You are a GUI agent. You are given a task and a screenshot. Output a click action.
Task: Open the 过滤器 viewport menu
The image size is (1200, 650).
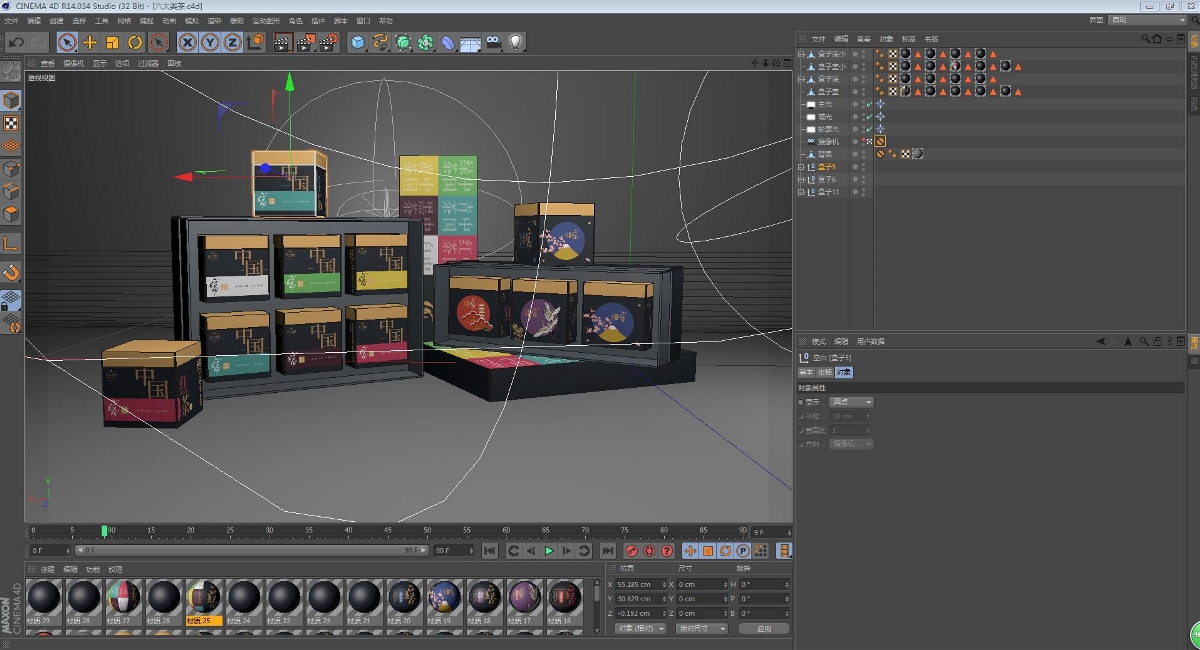(149, 63)
